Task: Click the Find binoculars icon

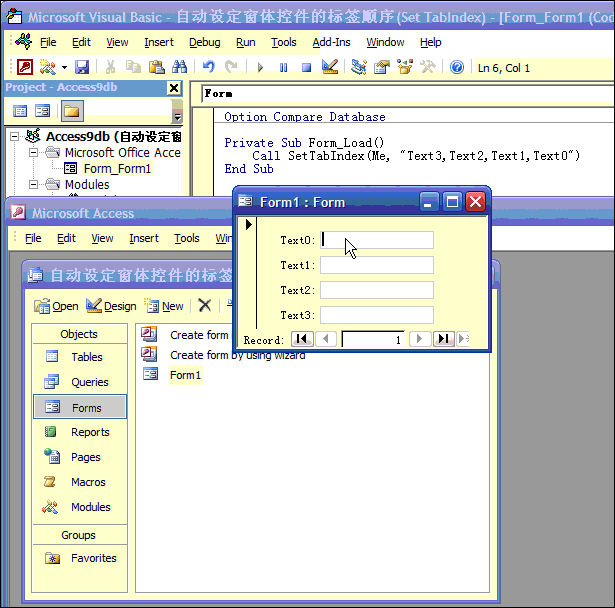Action: (179, 67)
